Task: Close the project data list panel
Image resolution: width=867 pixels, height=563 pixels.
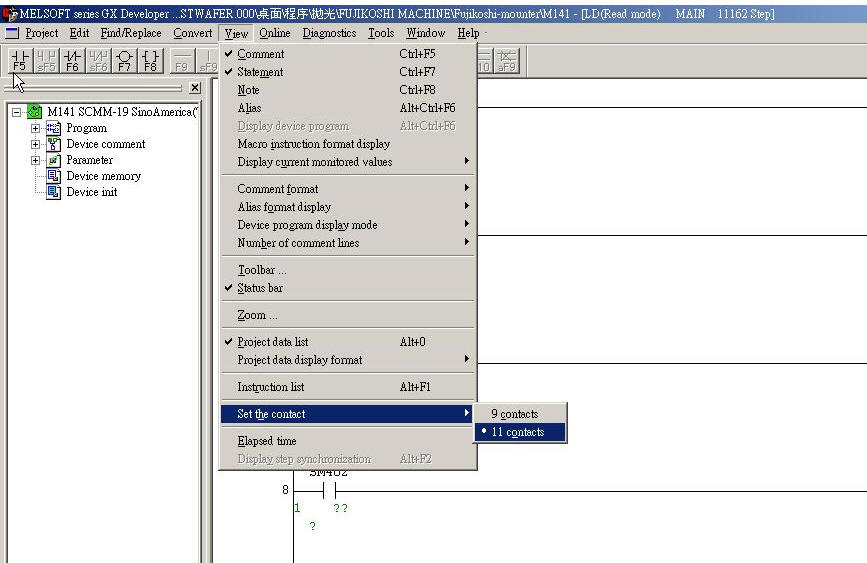Action: 195,88
